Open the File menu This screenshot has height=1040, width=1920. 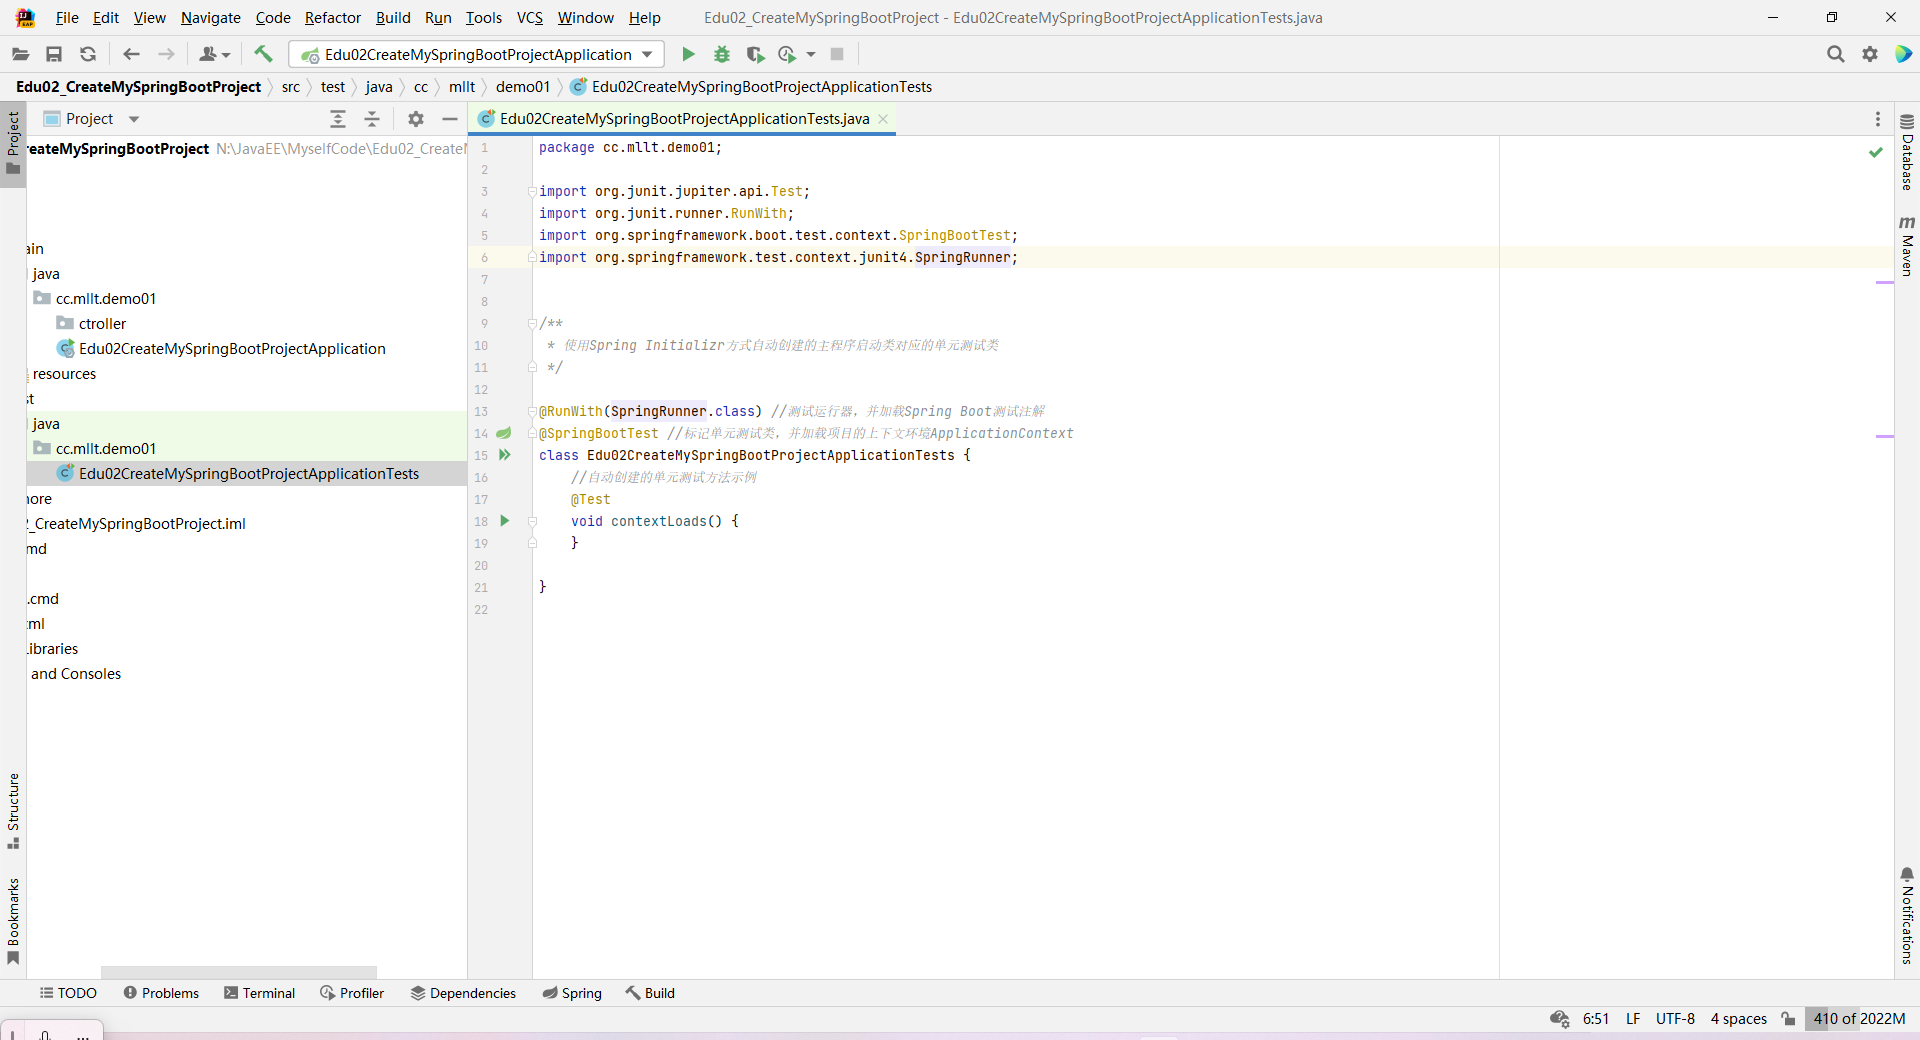[x=67, y=17]
